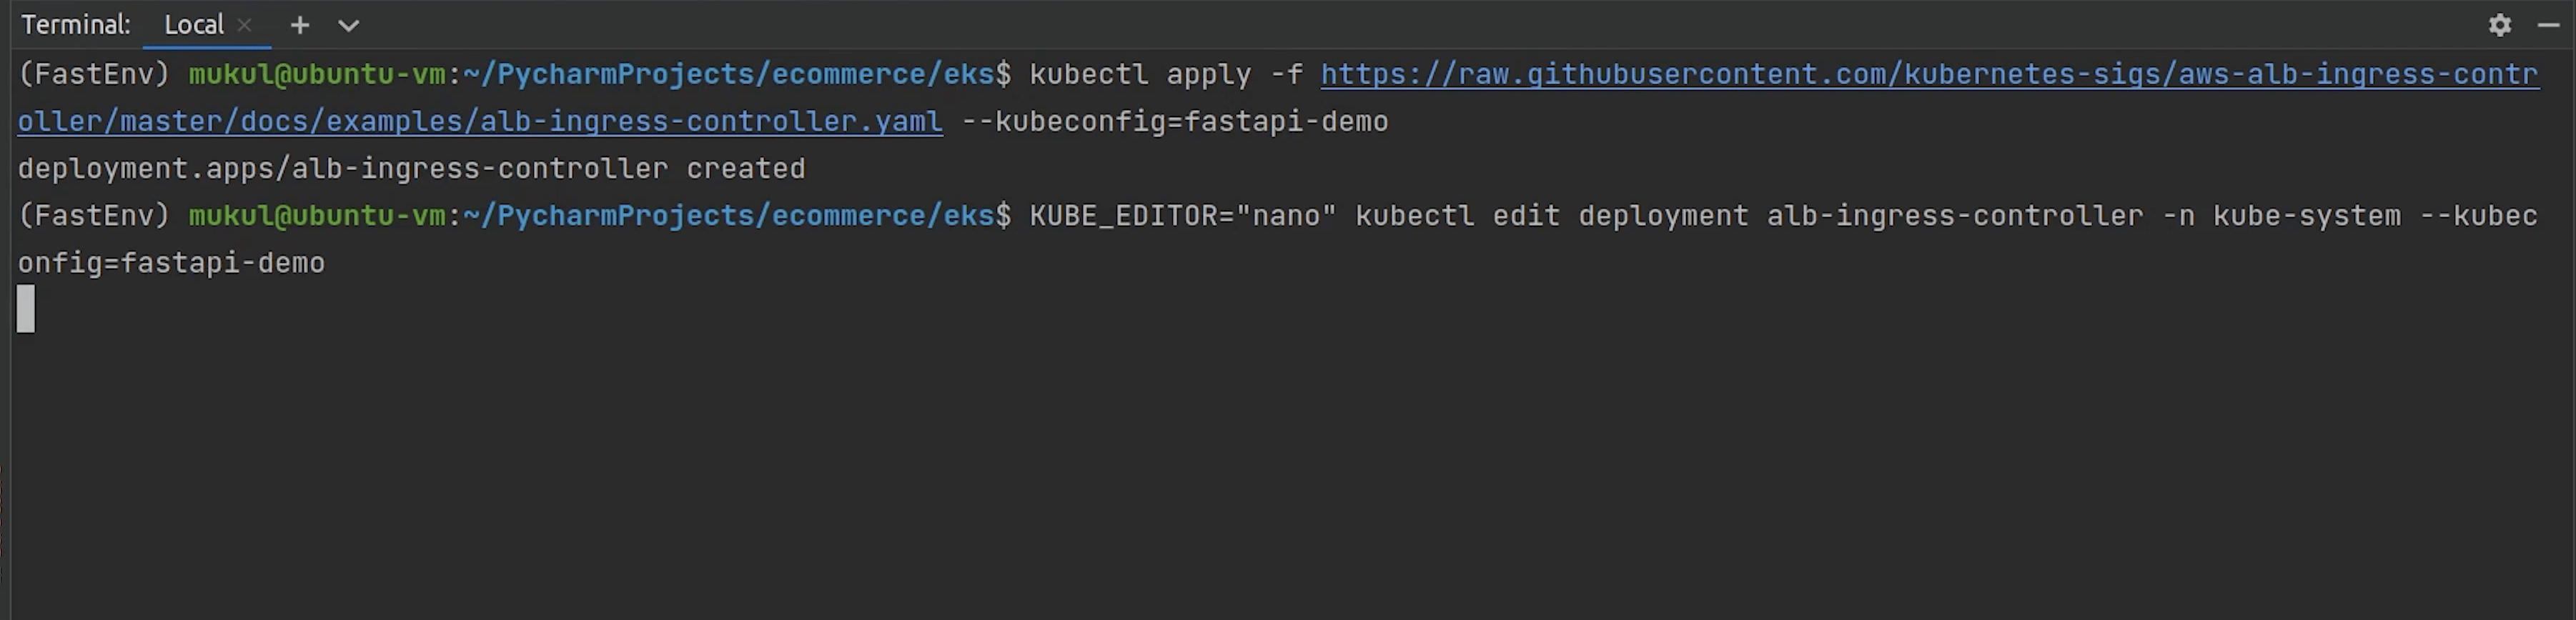Click the wrapped 'onfig=fastapi-demo' text
The image size is (2576, 620).
click(171, 262)
